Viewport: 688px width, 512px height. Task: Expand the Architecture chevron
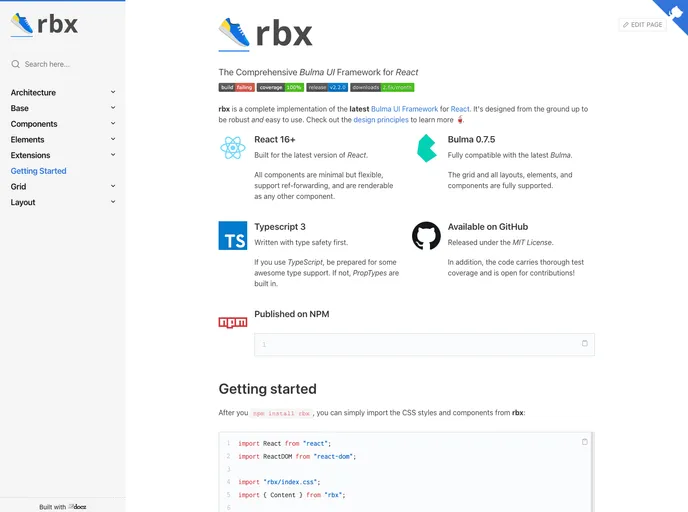click(113, 92)
